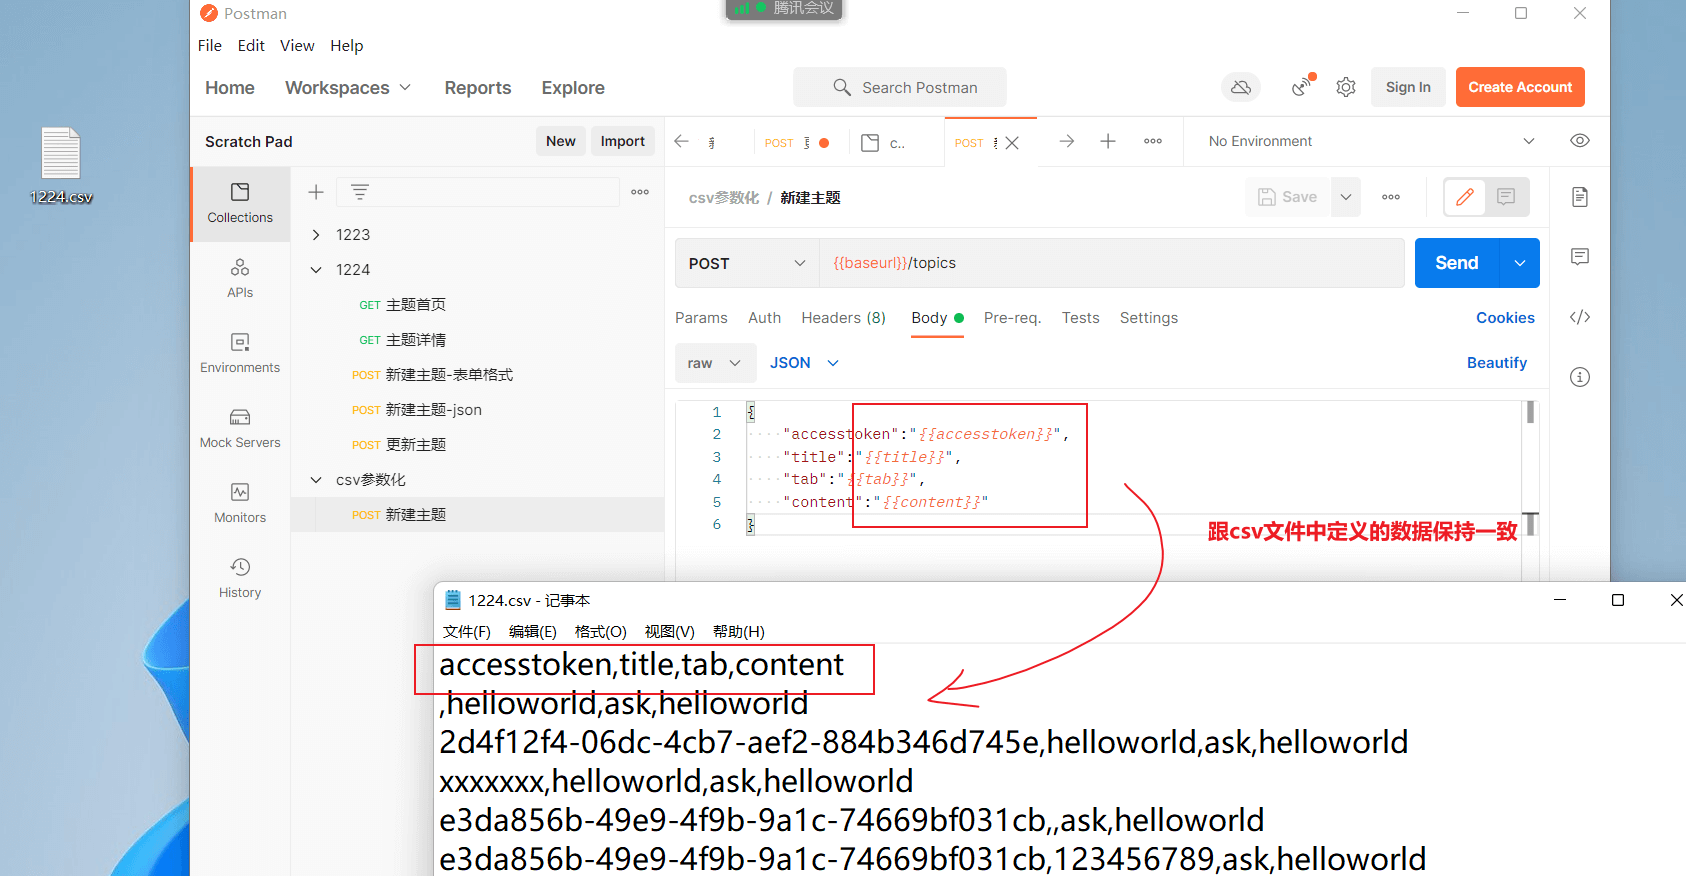This screenshot has width=1686, height=876.
Task: Select the 1224.csv desktop file icon
Action: [61, 166]
